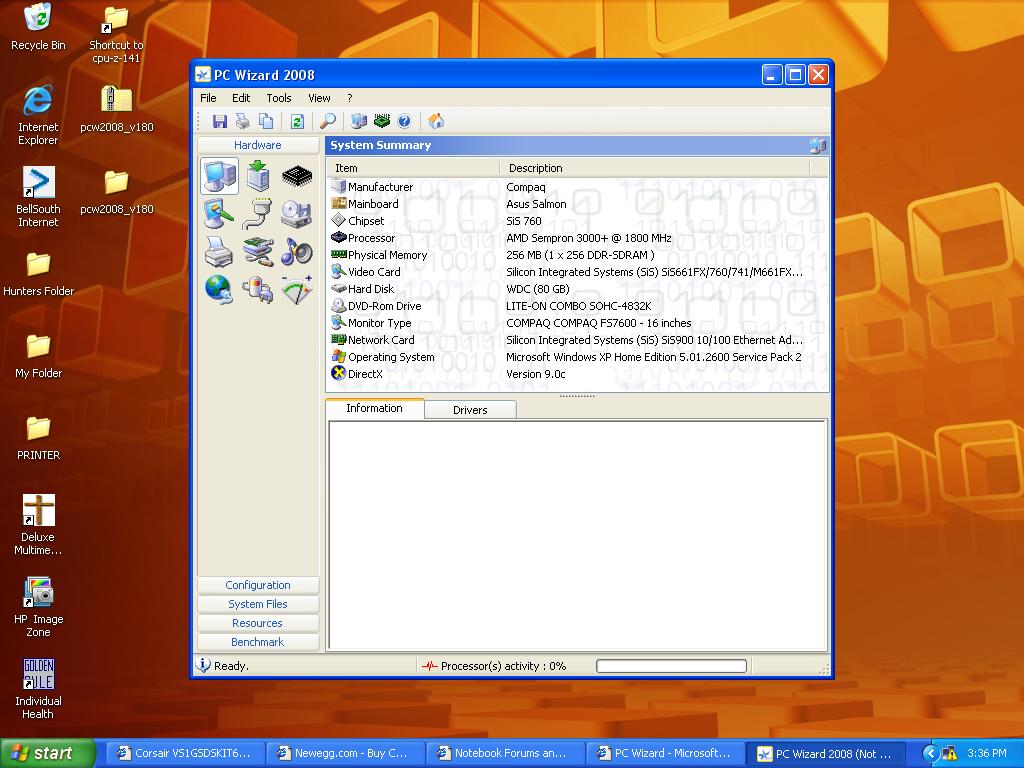Open the View menu
This screenshot has width=1024, height=768.
pos(319,98)
